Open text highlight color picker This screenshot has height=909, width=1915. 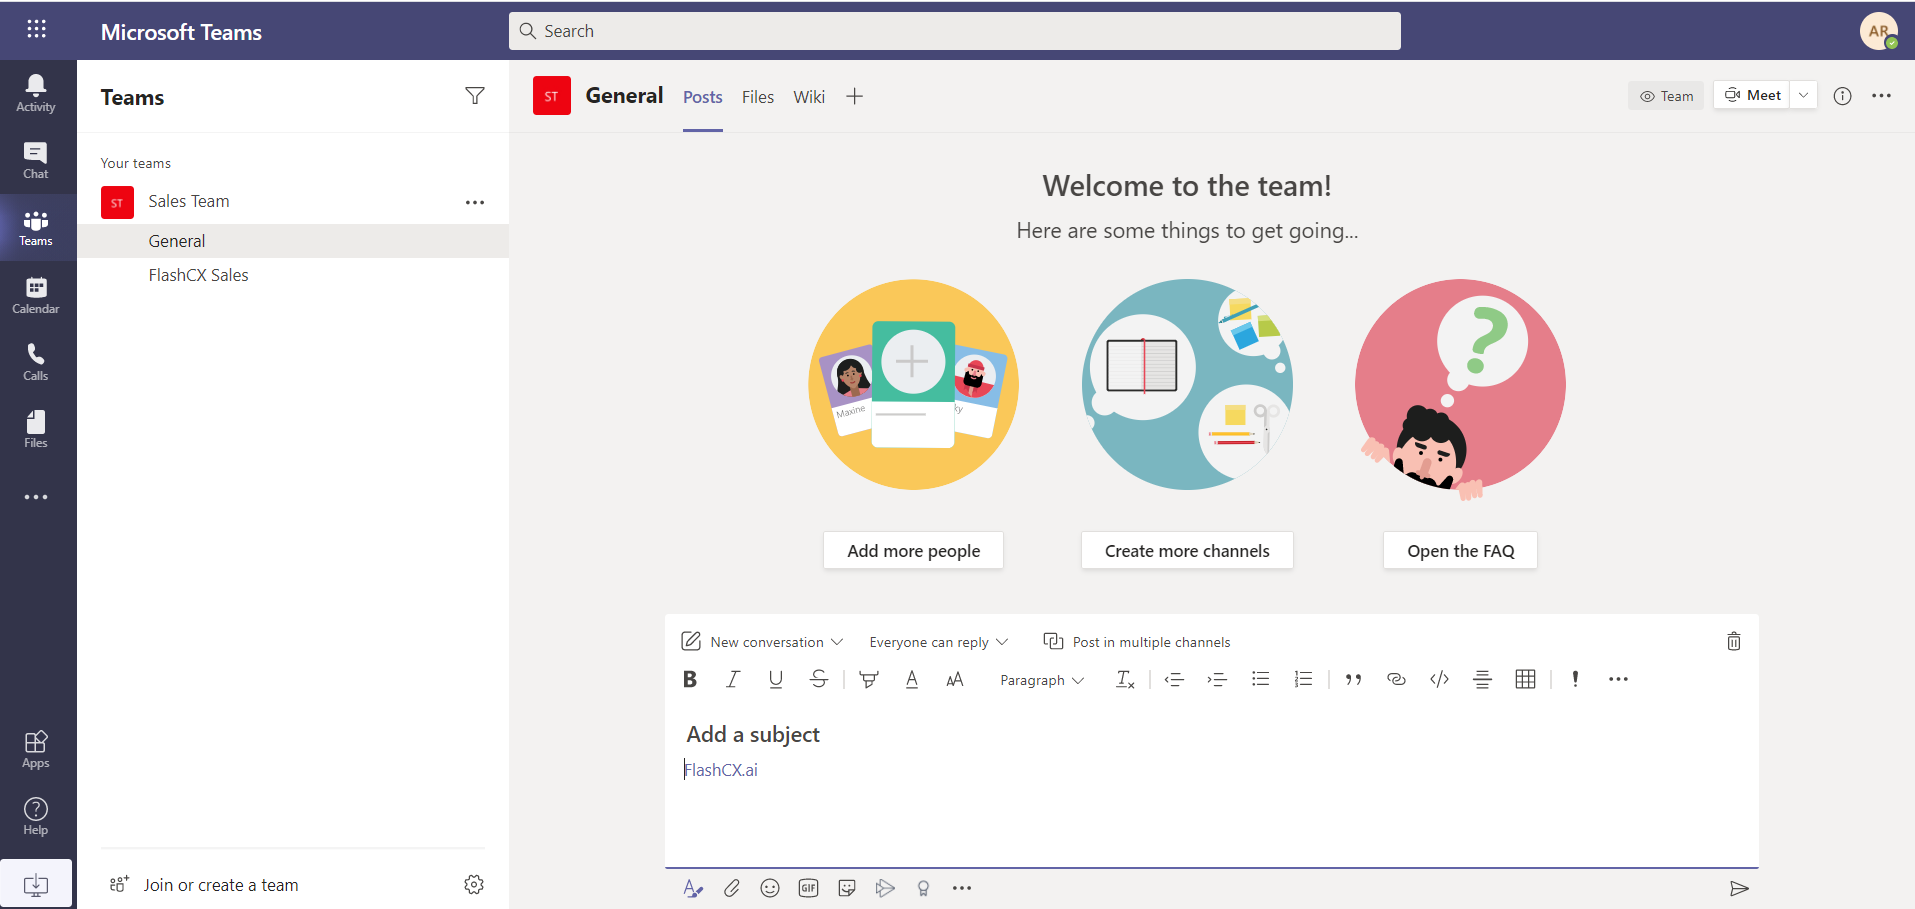coord(869,679)
